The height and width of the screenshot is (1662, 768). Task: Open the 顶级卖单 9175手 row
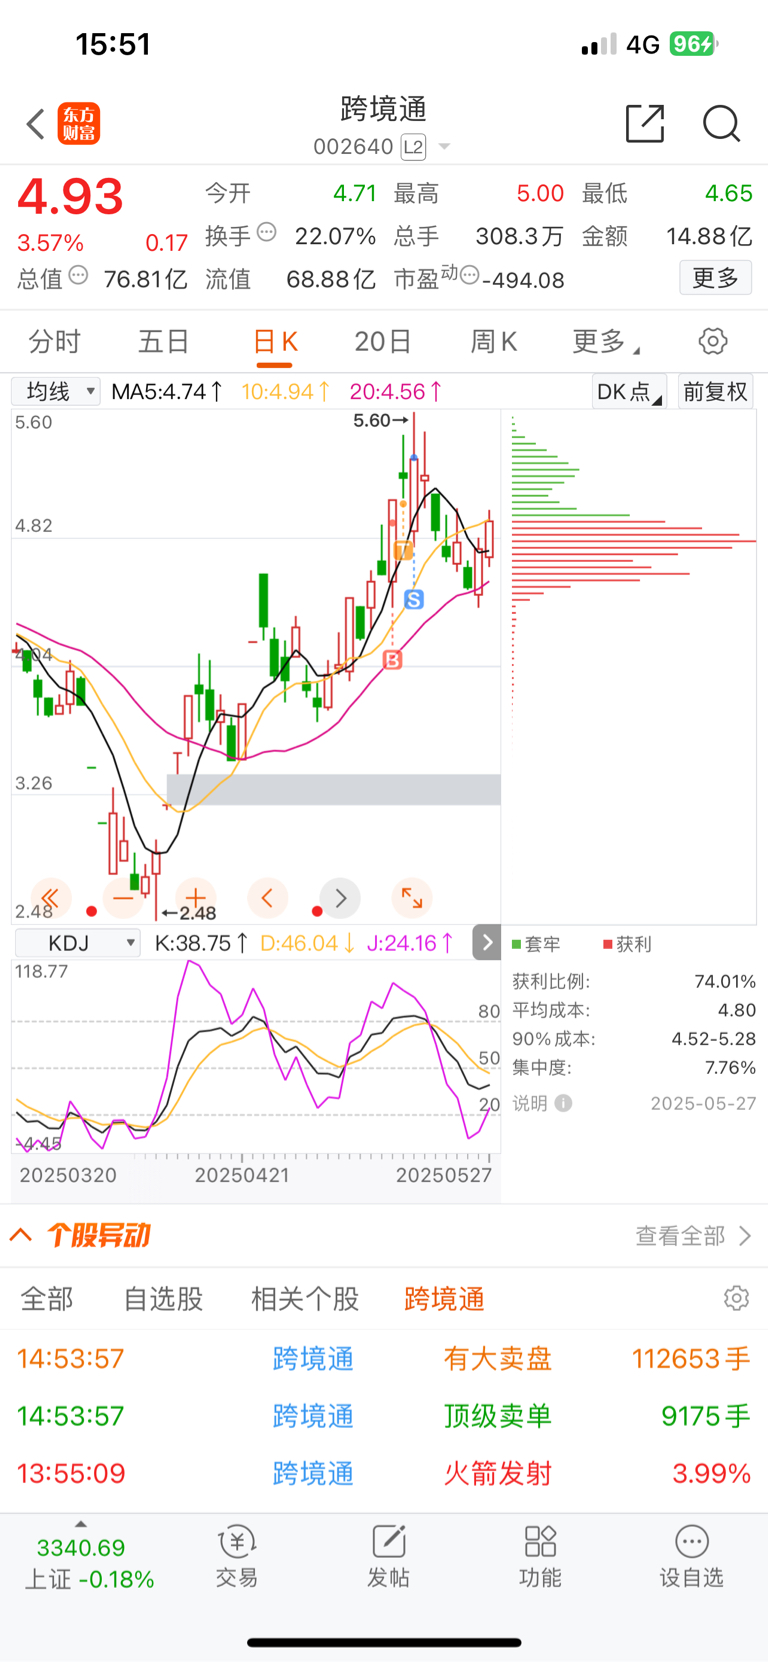point(384,1416)
